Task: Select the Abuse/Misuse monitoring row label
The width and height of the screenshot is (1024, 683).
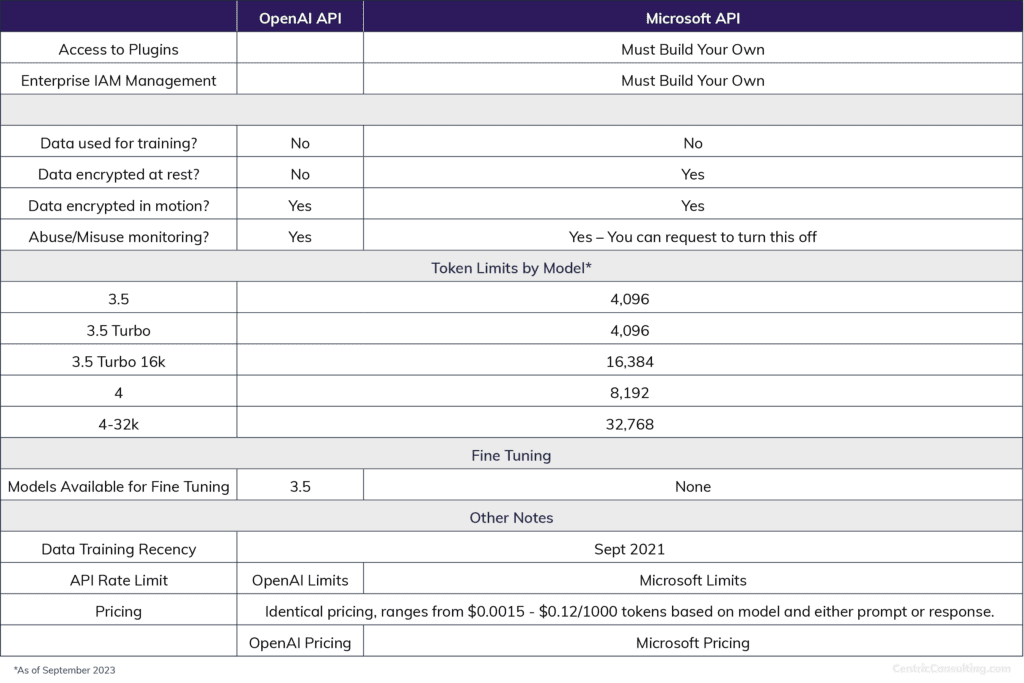Action: (118, 237)
